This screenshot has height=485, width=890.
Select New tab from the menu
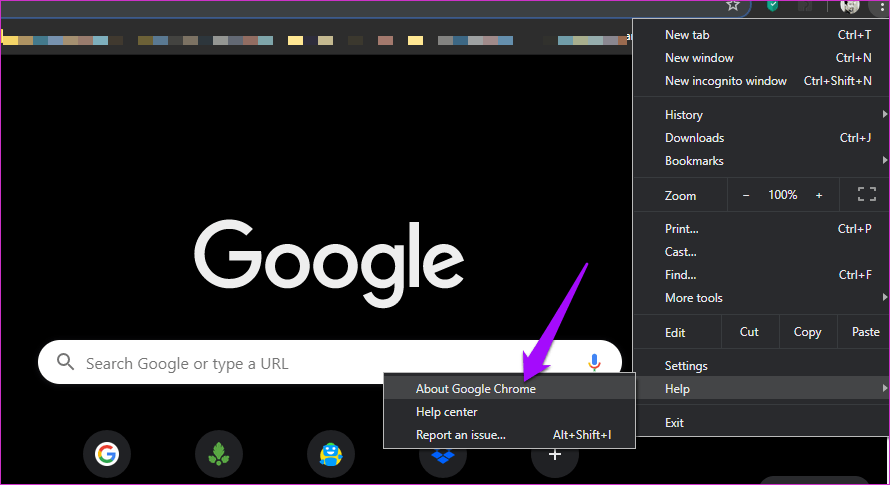point(761,35)
